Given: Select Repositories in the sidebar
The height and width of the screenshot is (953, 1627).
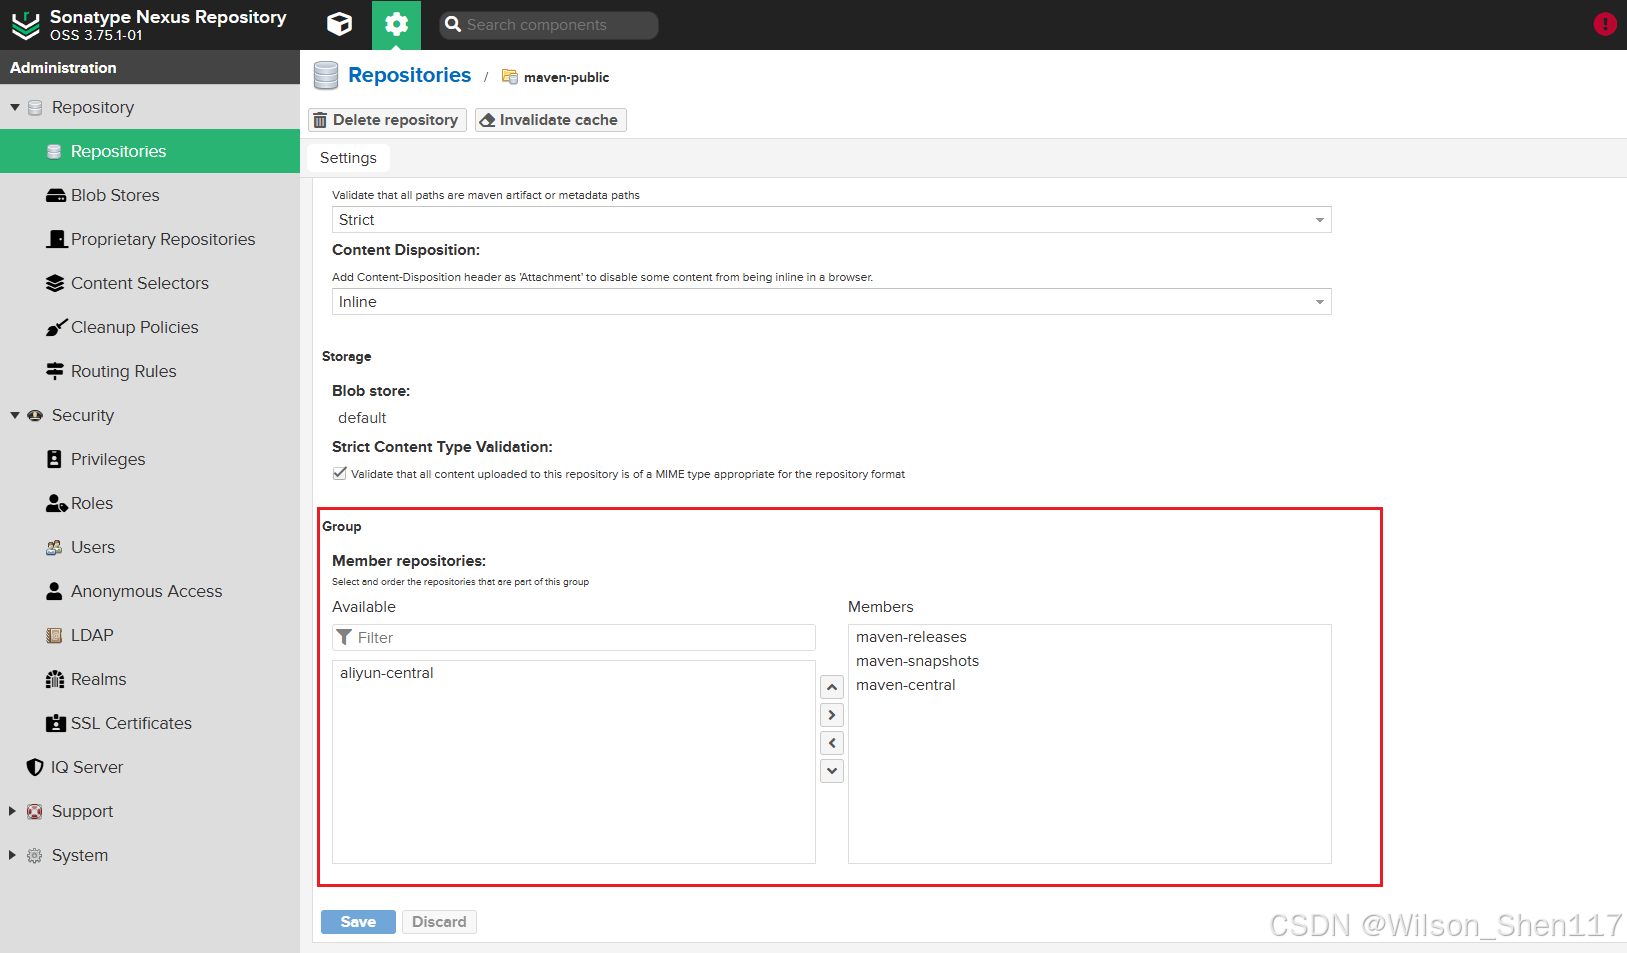Looking at the screenshot, I should tap(150, 151).
